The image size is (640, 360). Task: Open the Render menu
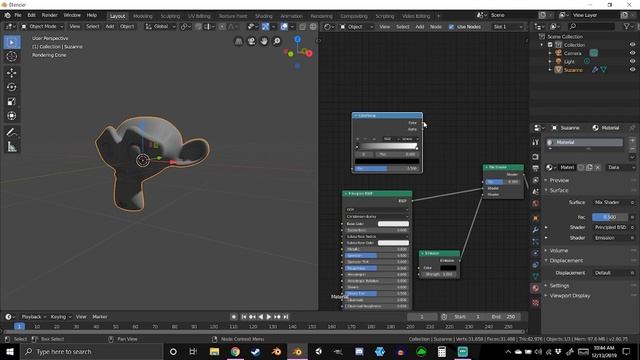click(x=49, y=15)
